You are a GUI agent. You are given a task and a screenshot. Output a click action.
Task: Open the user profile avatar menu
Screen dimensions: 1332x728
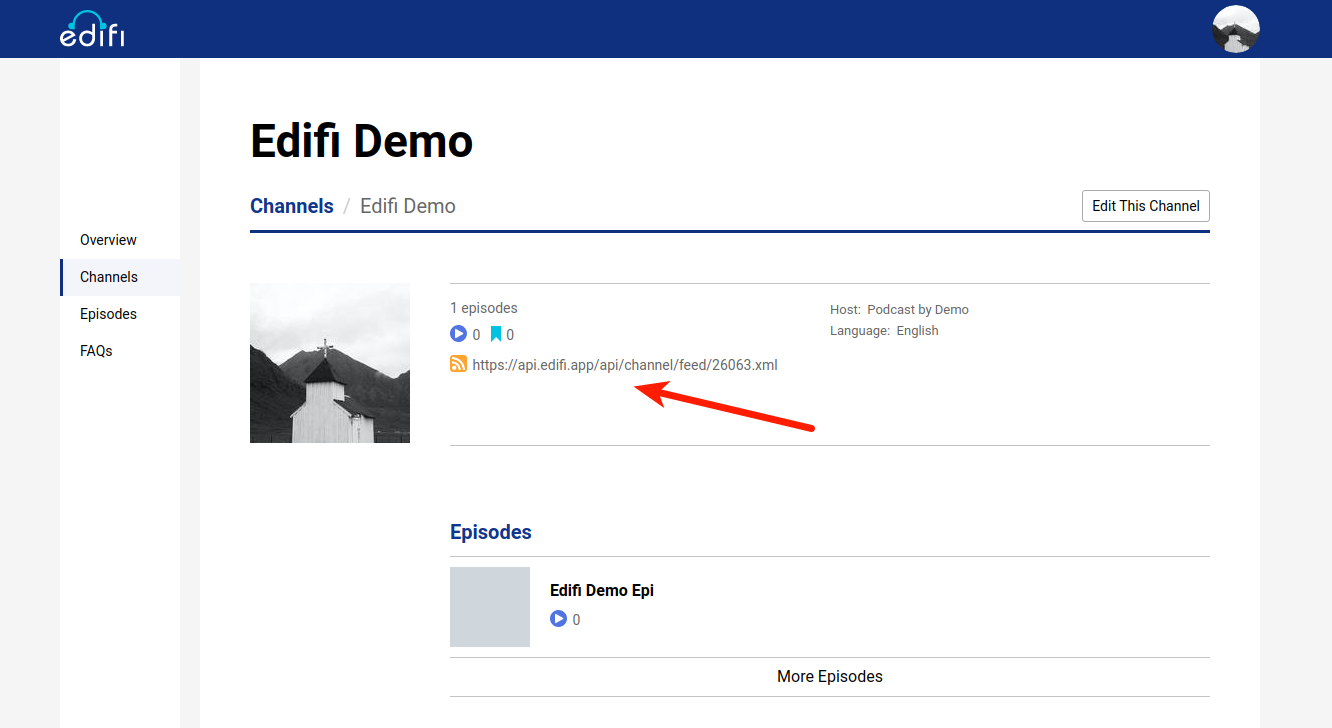click(x=1235, y=29)
